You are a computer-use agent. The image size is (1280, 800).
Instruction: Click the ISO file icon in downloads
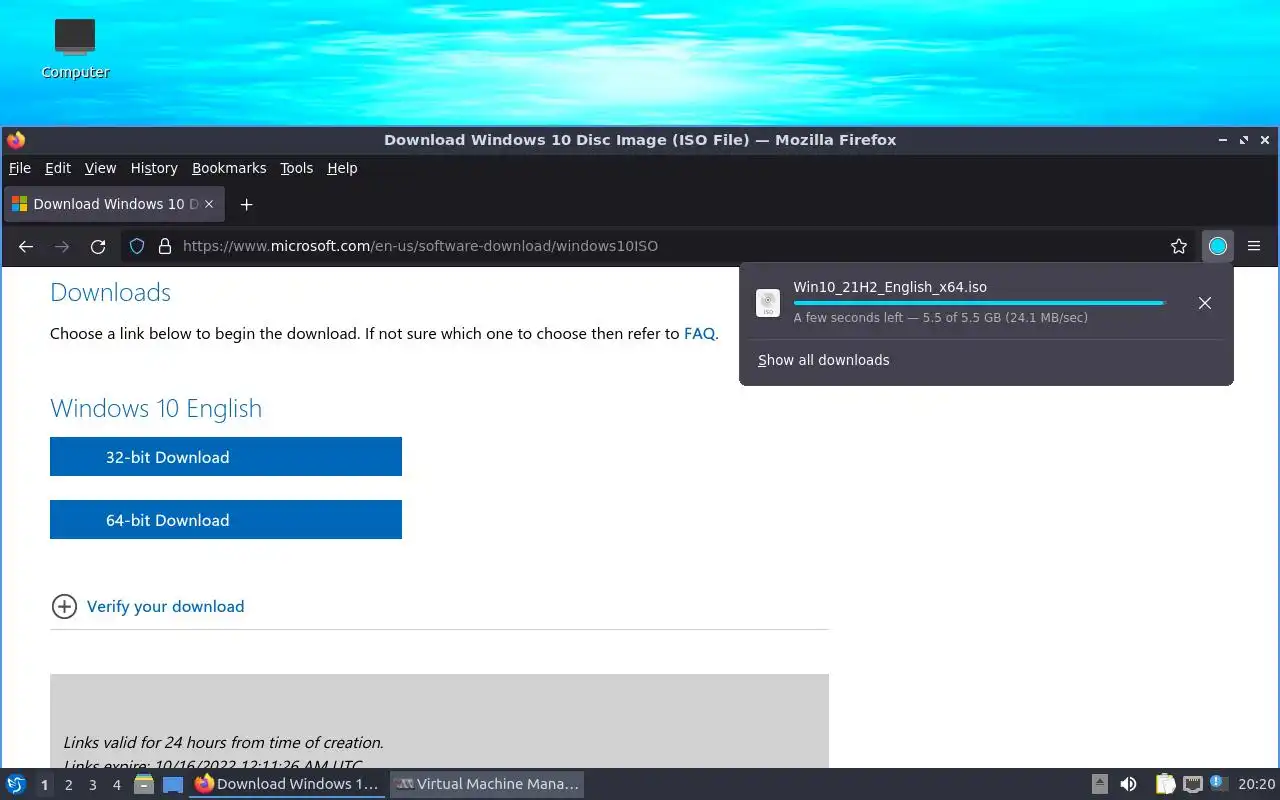(768, 303)
